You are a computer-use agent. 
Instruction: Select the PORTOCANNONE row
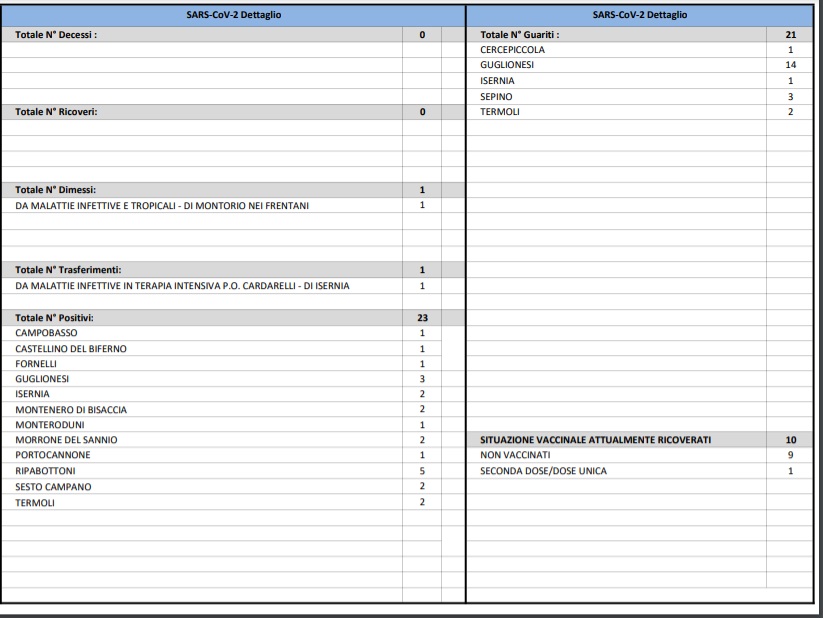pyautogui.click(x=222, y=455)
